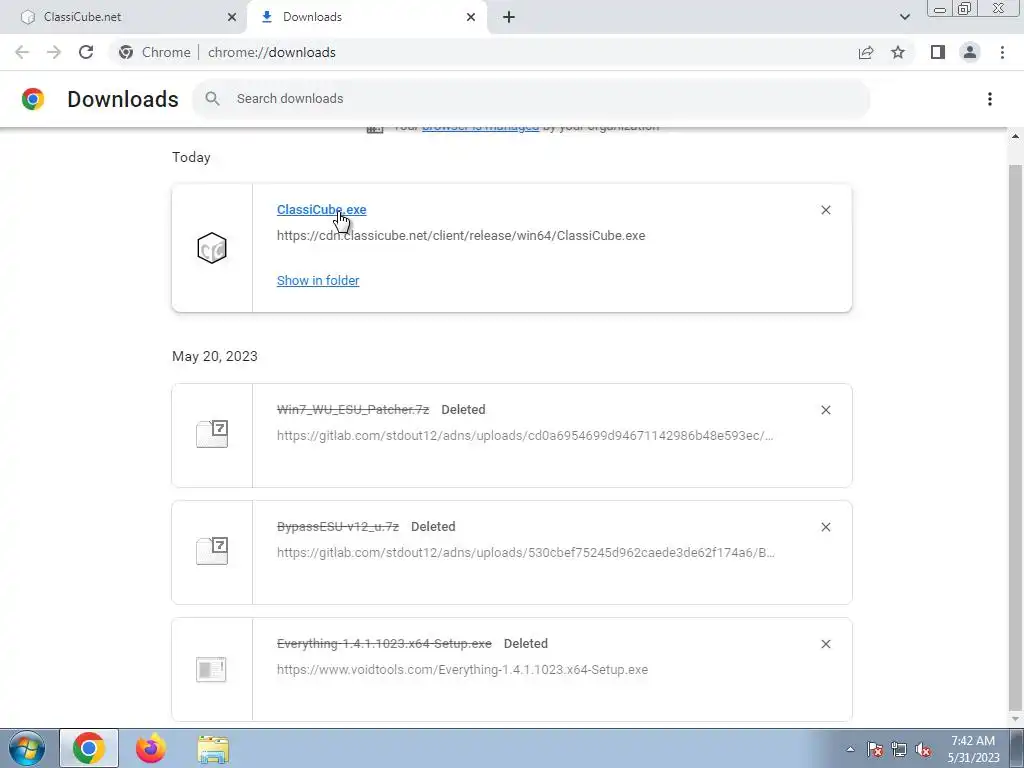Remove Win7_WU_ESU_Patcher.7z from the list
Viewport: 1024px width, 768px height.
click(825, 410)
